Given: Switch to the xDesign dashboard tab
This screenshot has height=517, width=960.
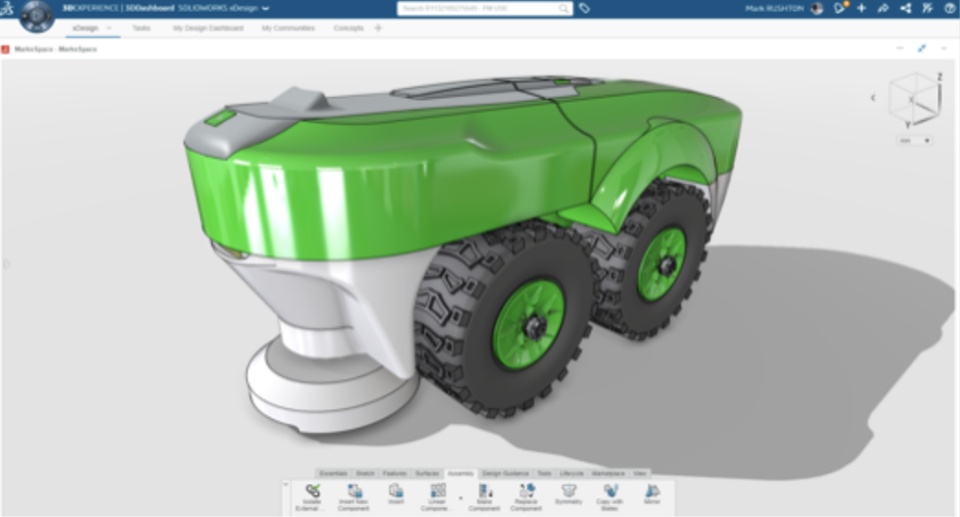Looking at the screenshot, I should coord(85,28).
